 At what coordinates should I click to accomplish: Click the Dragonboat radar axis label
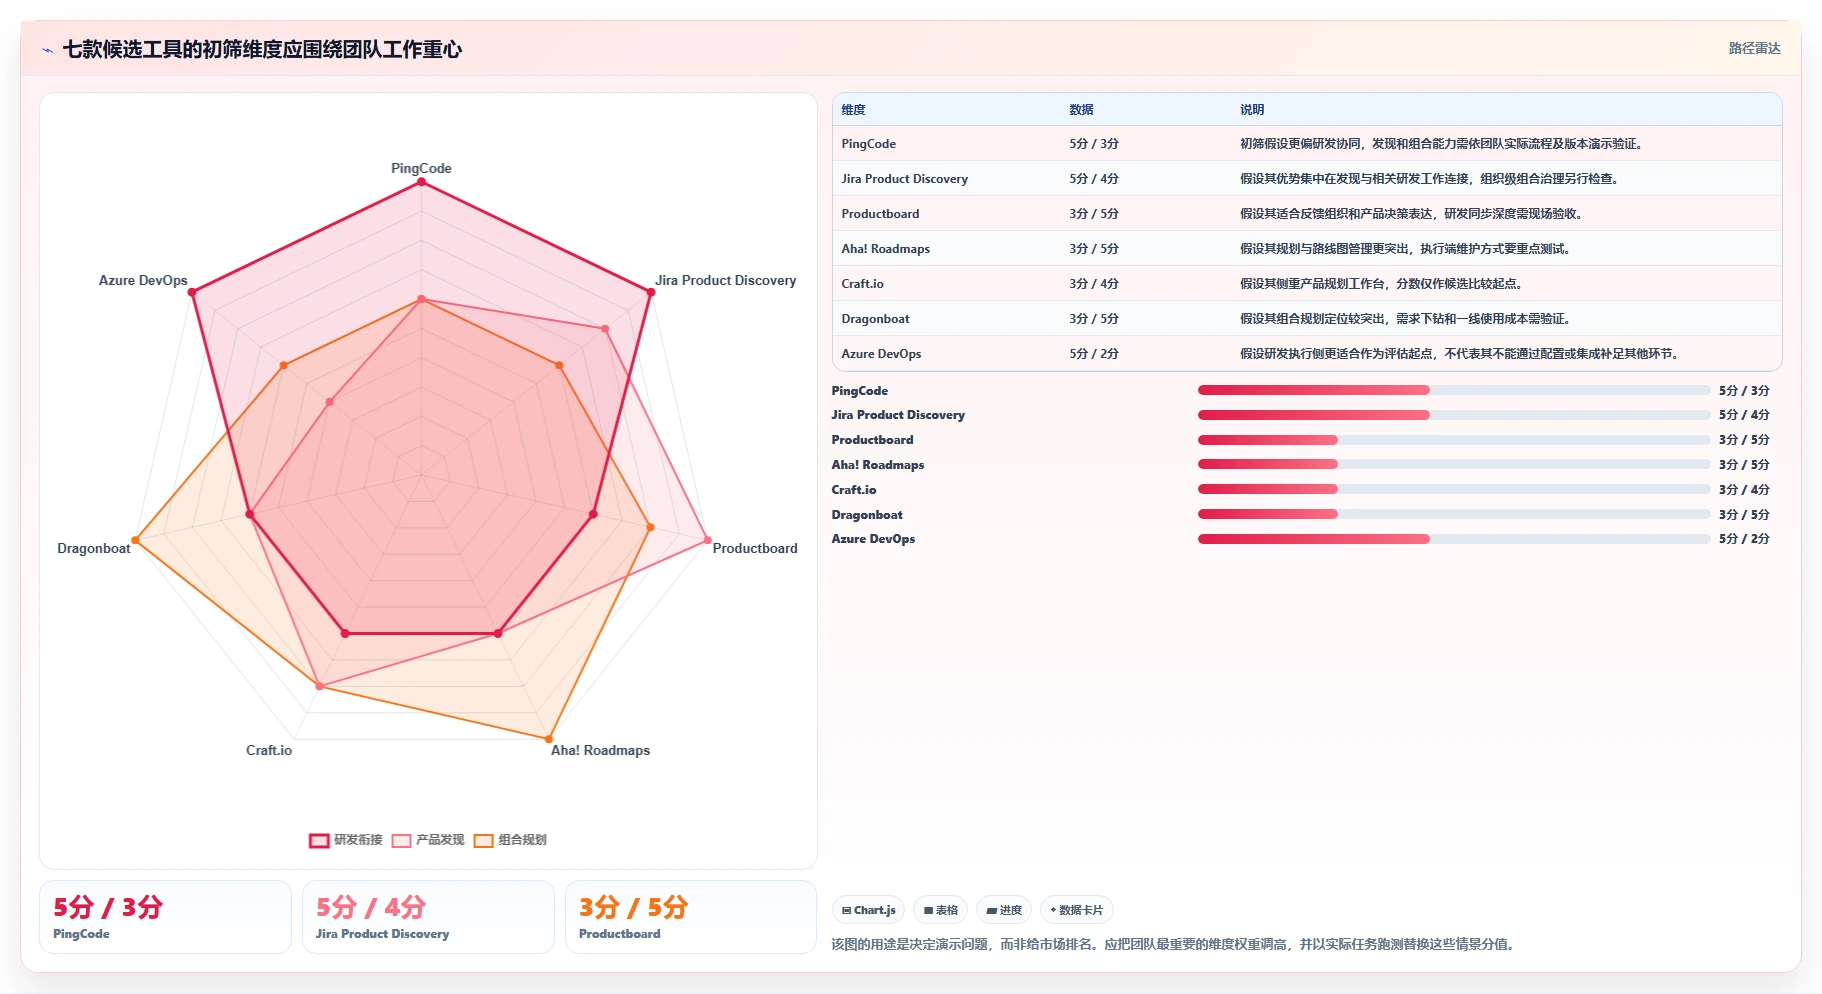click(x=94, y=548)
